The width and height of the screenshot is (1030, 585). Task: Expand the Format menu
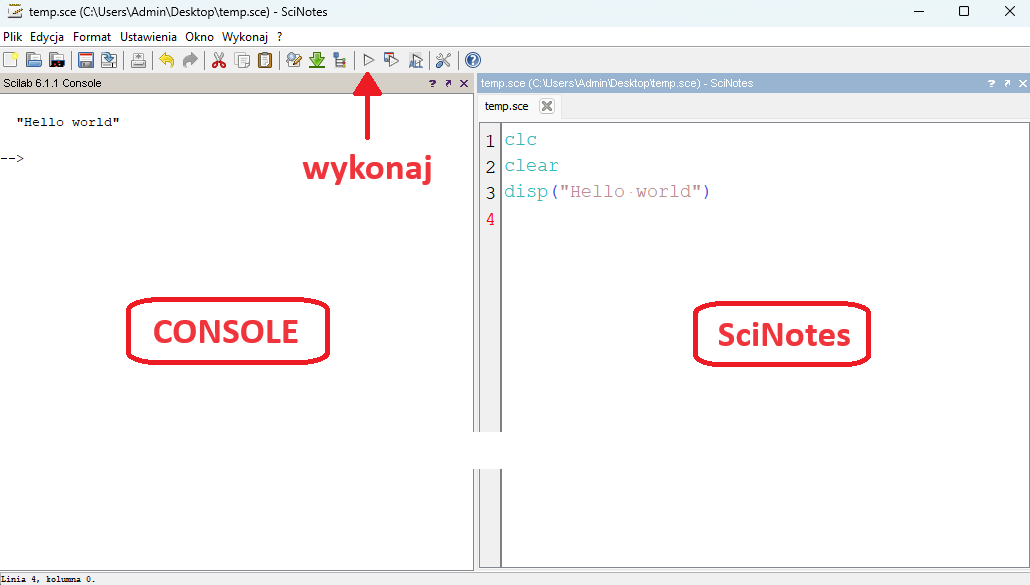pos(92,36)
